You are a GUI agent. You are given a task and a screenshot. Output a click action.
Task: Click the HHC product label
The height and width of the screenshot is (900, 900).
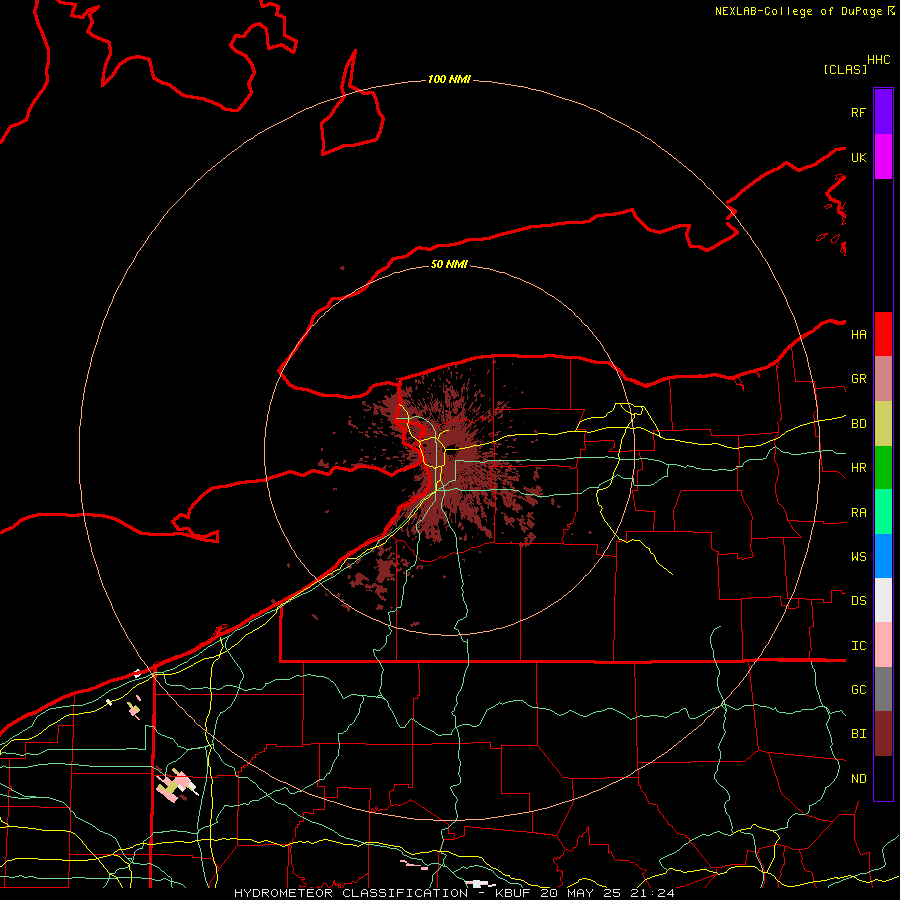[878, 60]
